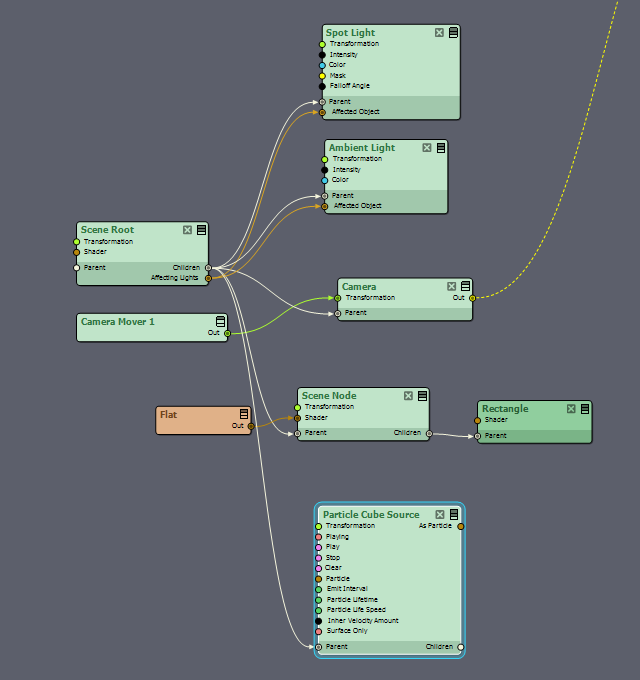Click the Scene Node Parent port
640x680 pixels.
[297, 434]
